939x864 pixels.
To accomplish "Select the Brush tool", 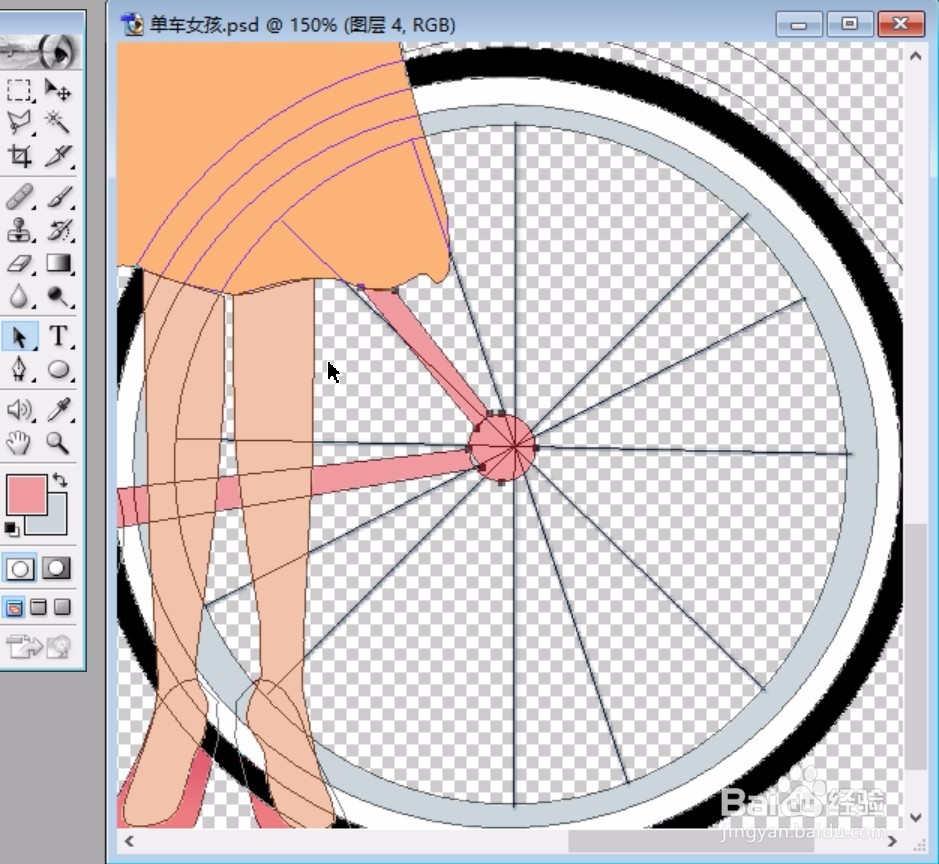I will coord(58,198).
